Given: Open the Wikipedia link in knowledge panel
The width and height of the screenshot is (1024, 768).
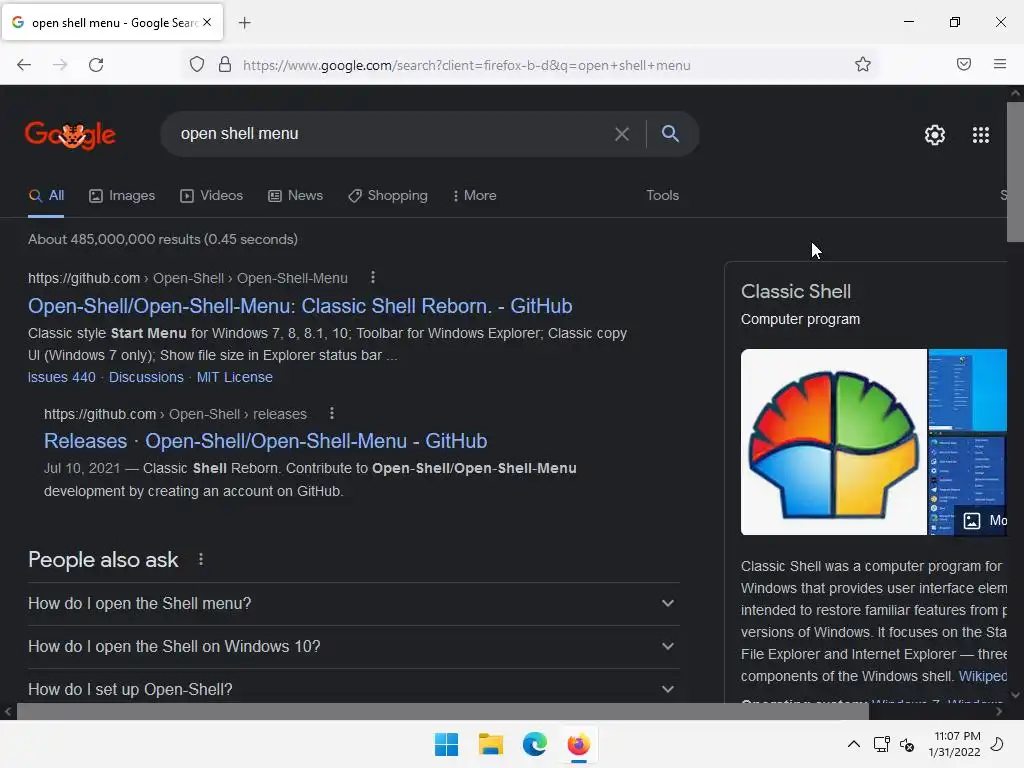Looking at the screenshot, I should (x=983, y=676).
